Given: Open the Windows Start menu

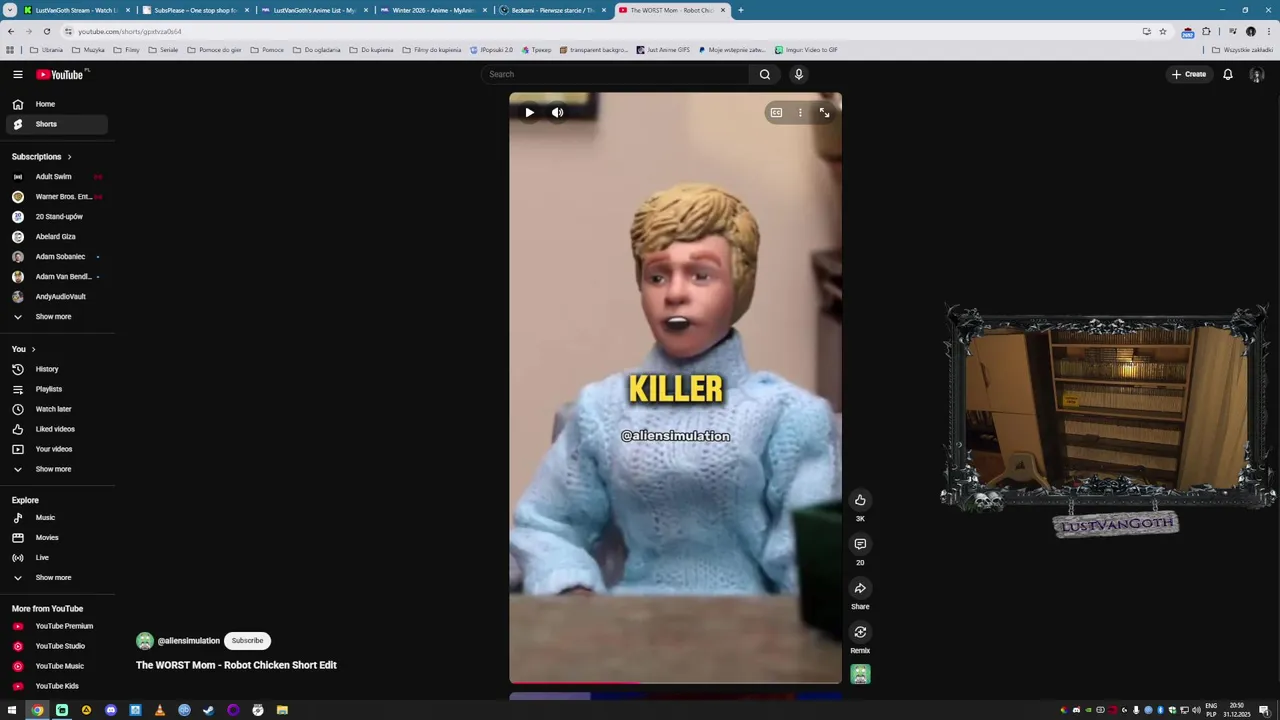Looking at the screenshot, I should click(12, 710).
